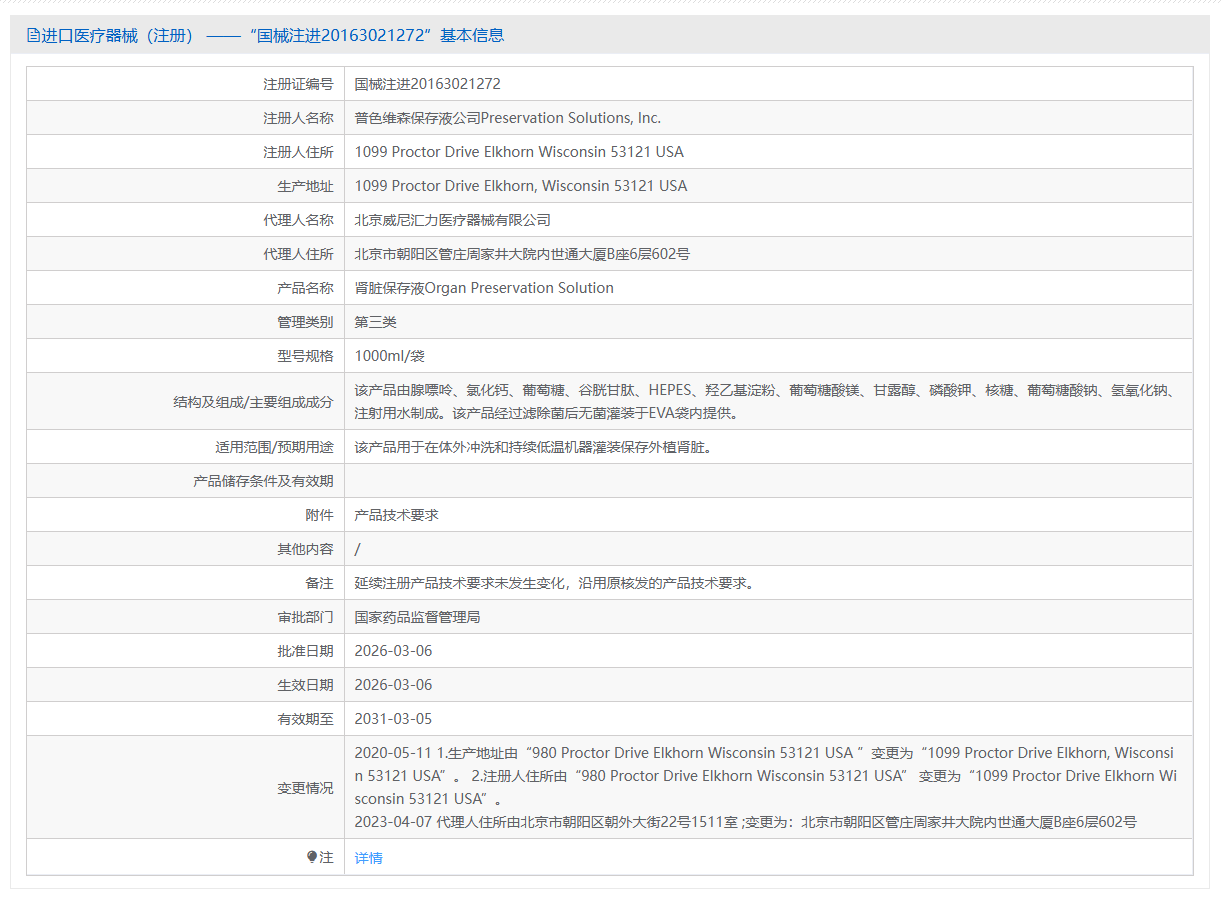The width and height of the screenshot is (1223, 901).
Task: Select expiry date 2031-03-05
Action: (x=394, y=719)
